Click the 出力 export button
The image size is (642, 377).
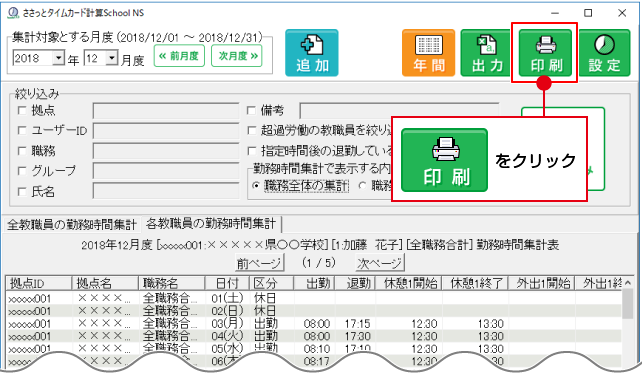pyautogui.click(x=487, y=53)
